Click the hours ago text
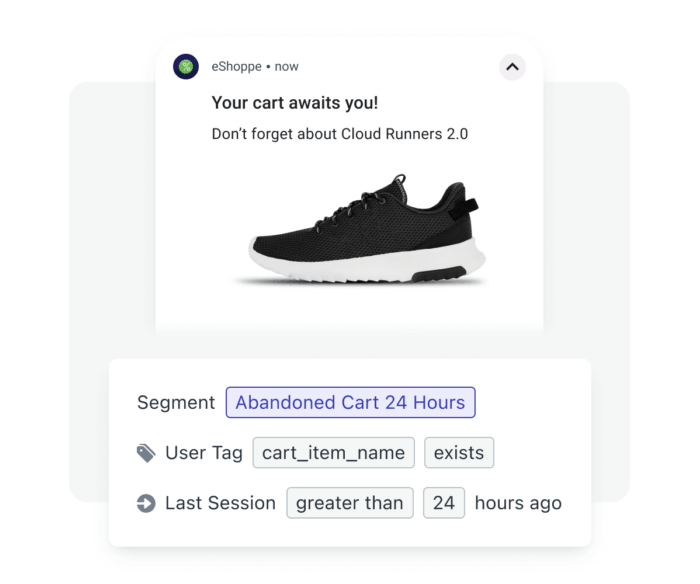700x584 pixels. pyautogui.click(x=518, y=503)
